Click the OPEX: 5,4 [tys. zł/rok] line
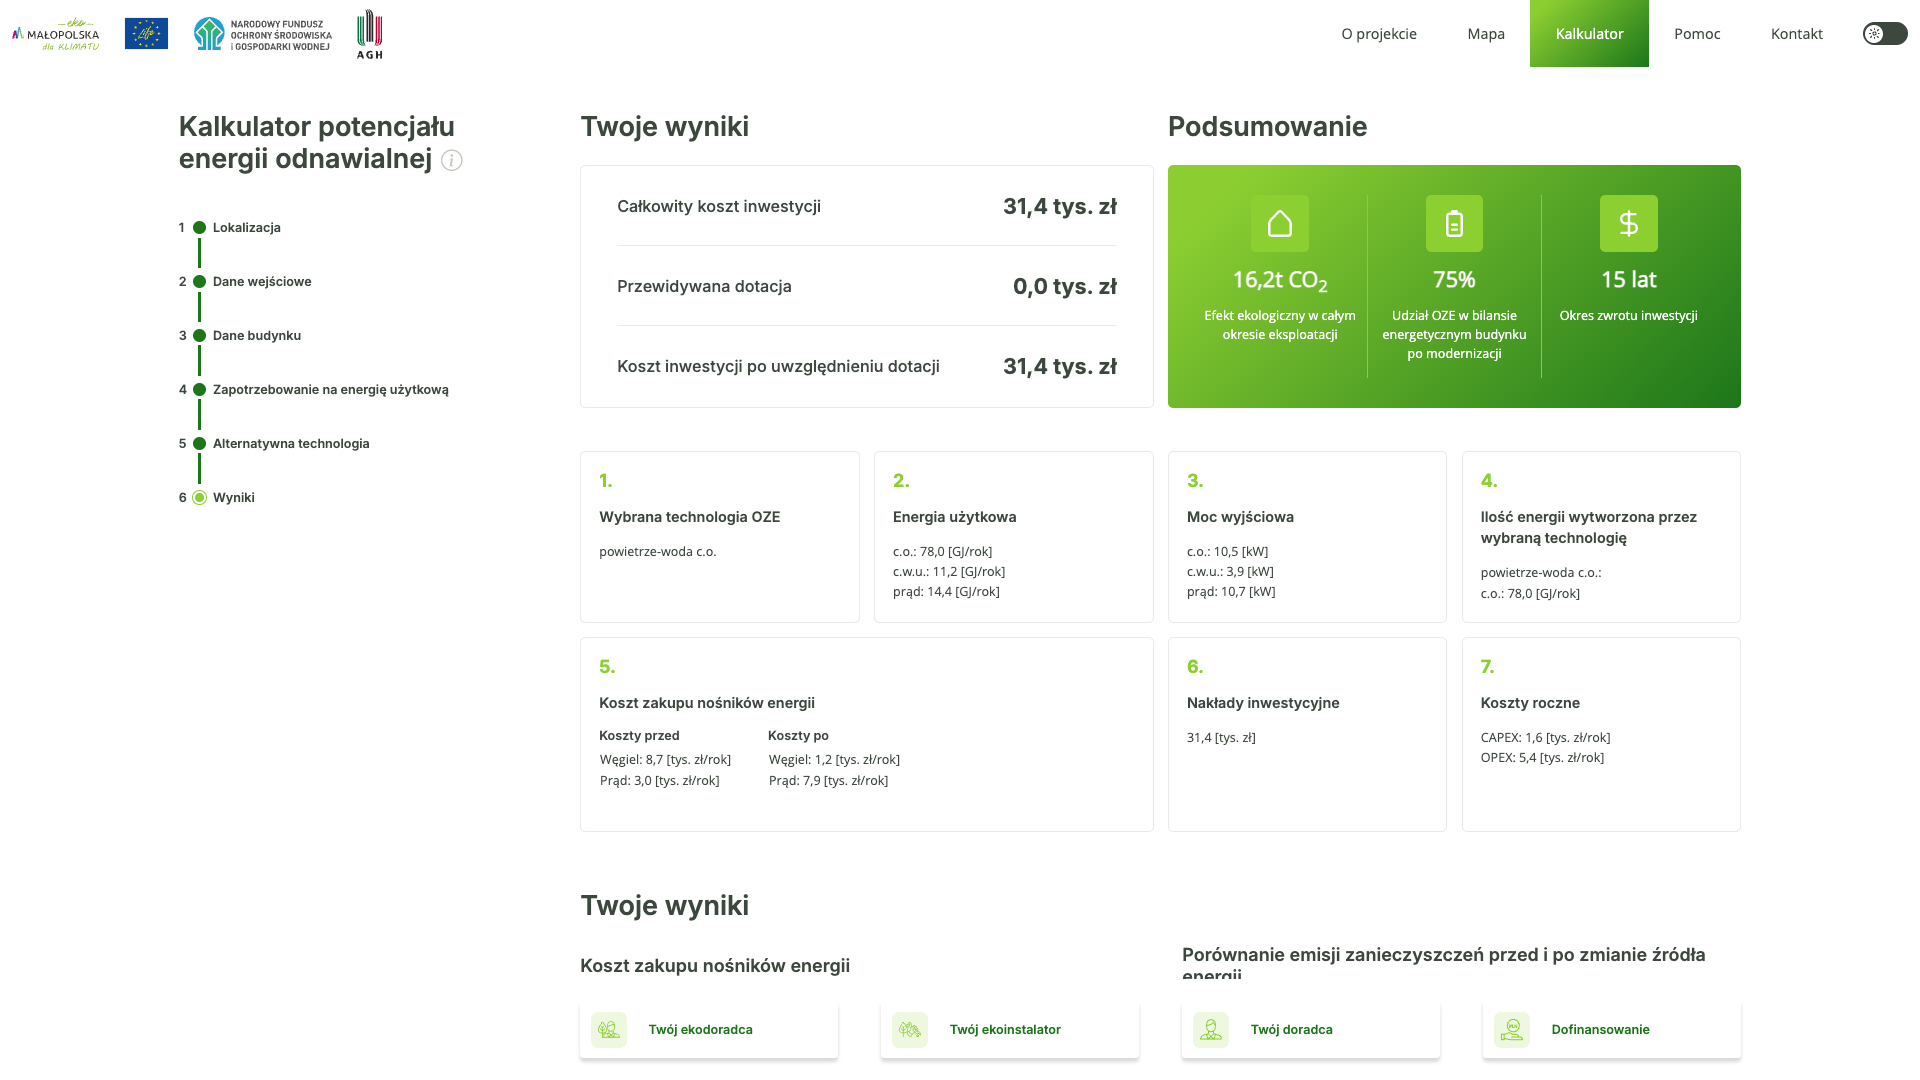 tap(1542, 758)
